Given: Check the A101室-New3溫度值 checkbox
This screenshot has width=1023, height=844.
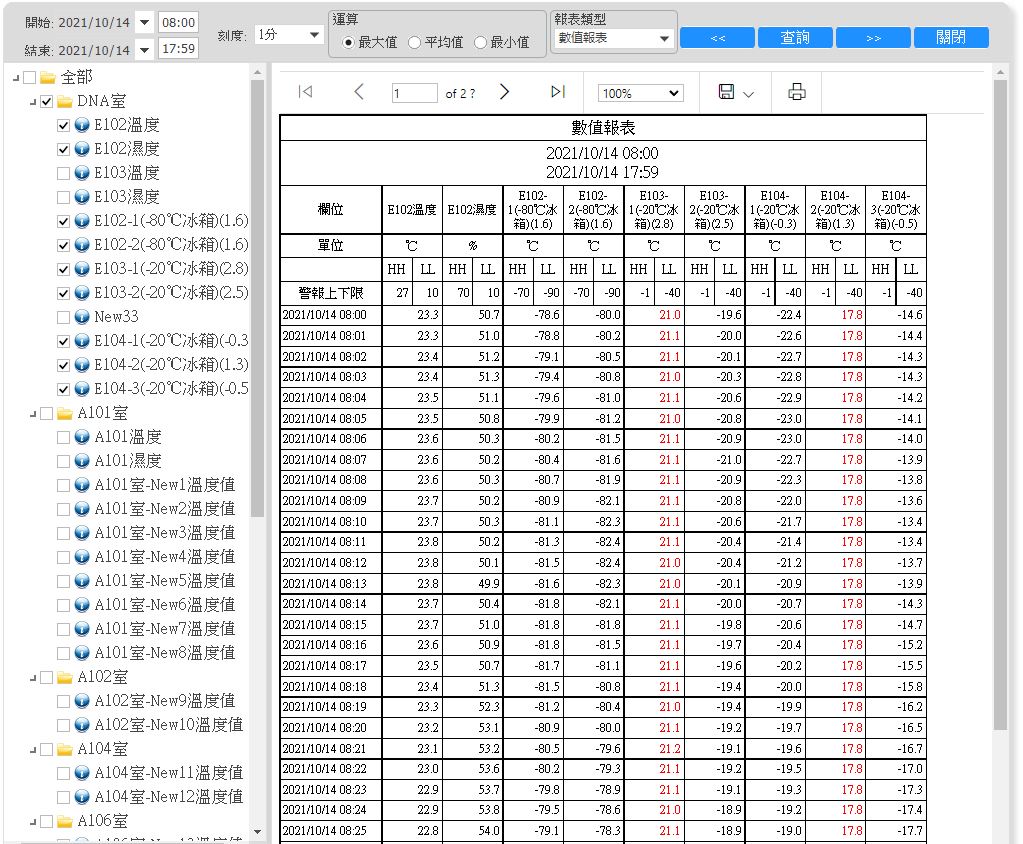Looking at the screenshot, I should pos(63,533).
